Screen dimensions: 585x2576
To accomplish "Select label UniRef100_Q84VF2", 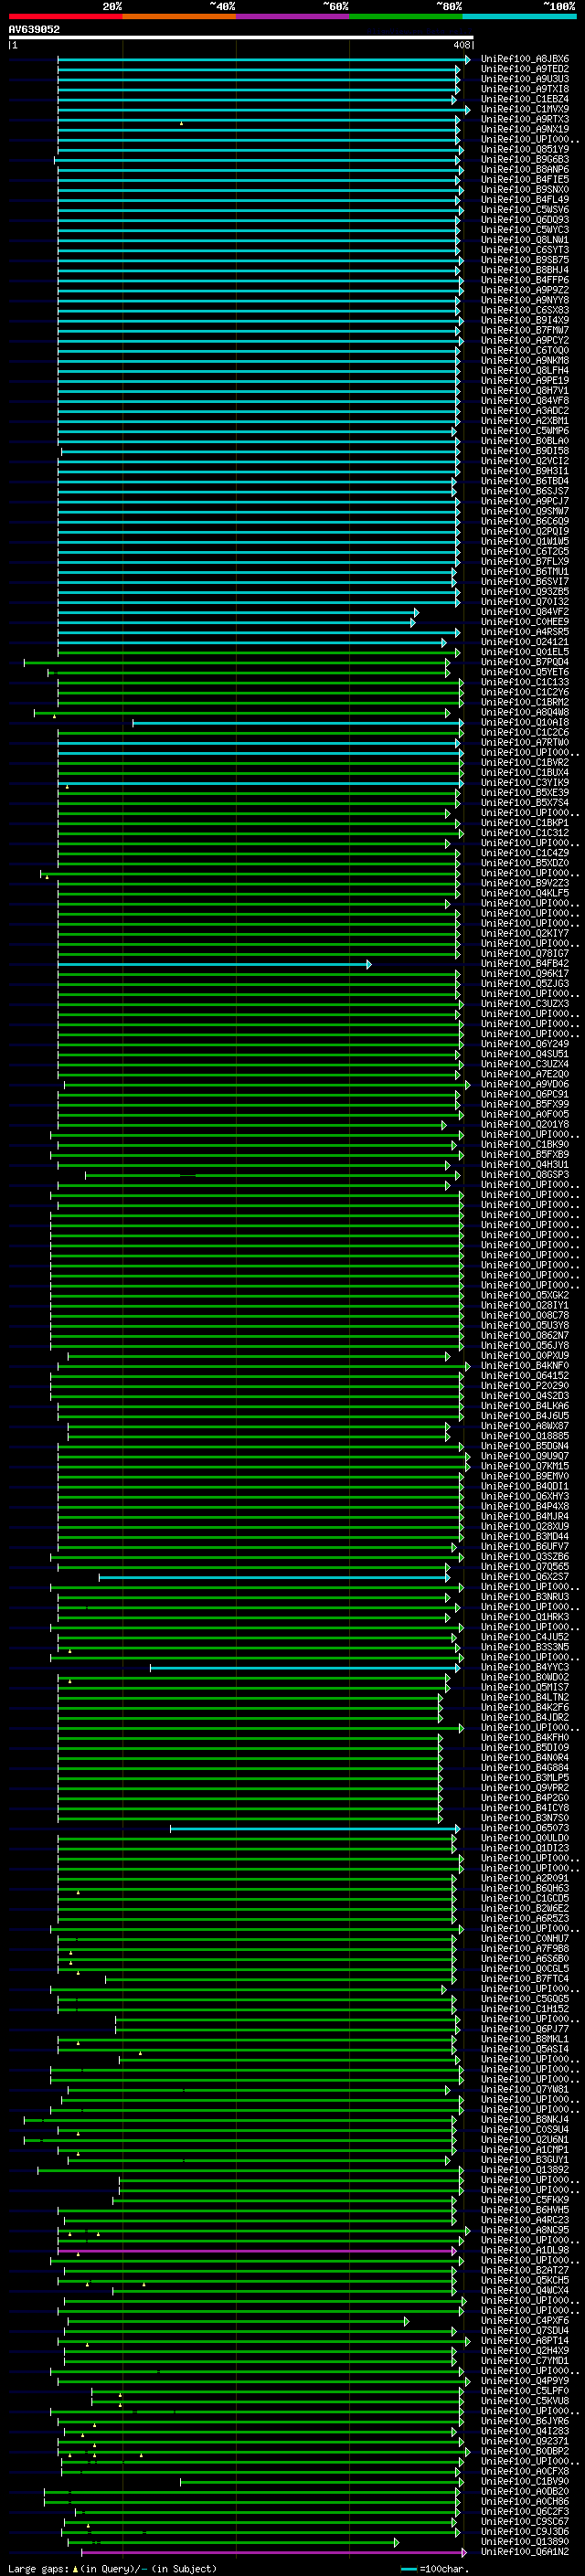I will coord(524,612).
